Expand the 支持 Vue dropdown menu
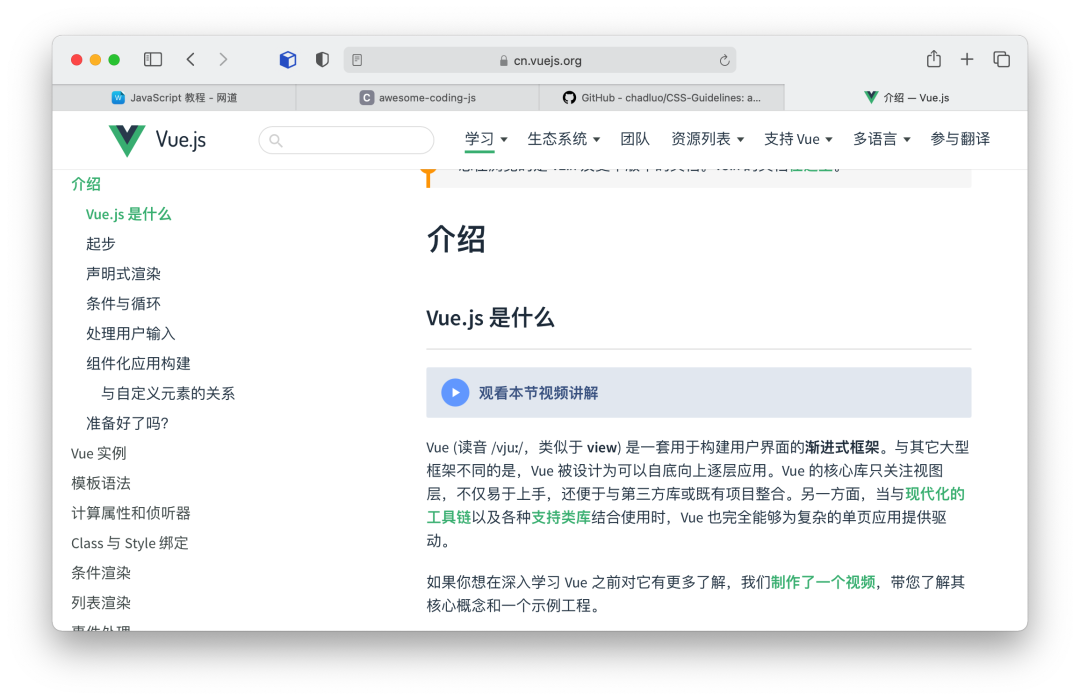The height and width of the screenshot is (700, 1080). coord(798,139)
